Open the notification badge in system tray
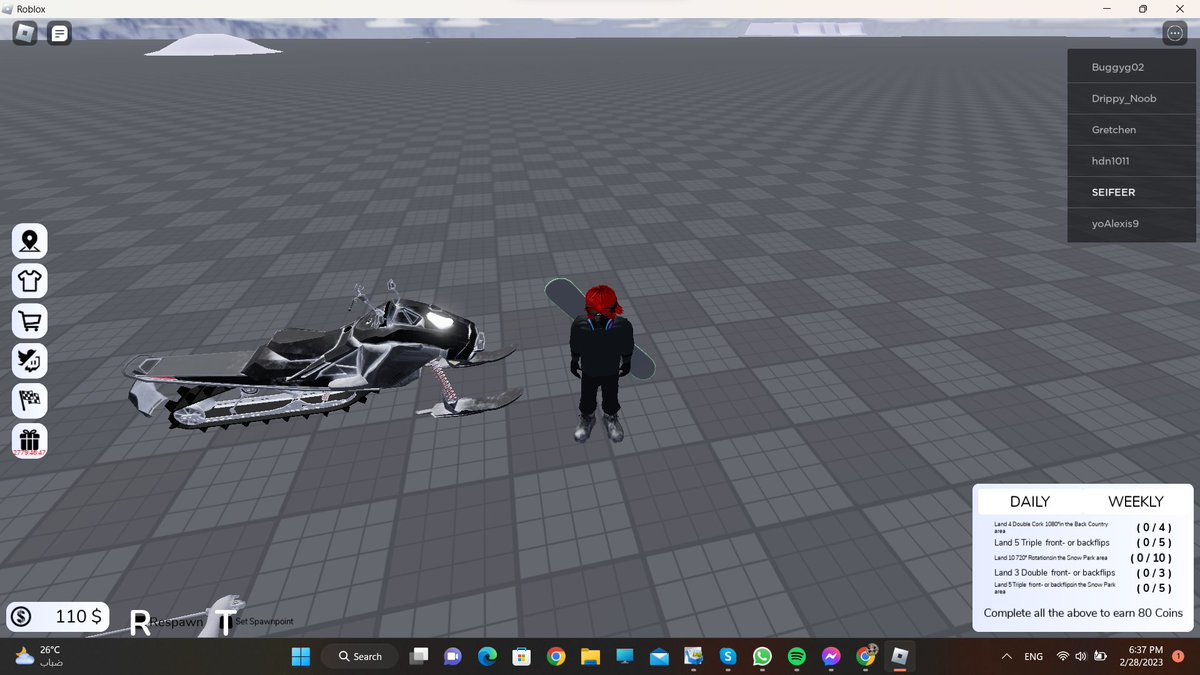Image resolution: width=1200 pixels, height=675 pixels. (1178, 656)
